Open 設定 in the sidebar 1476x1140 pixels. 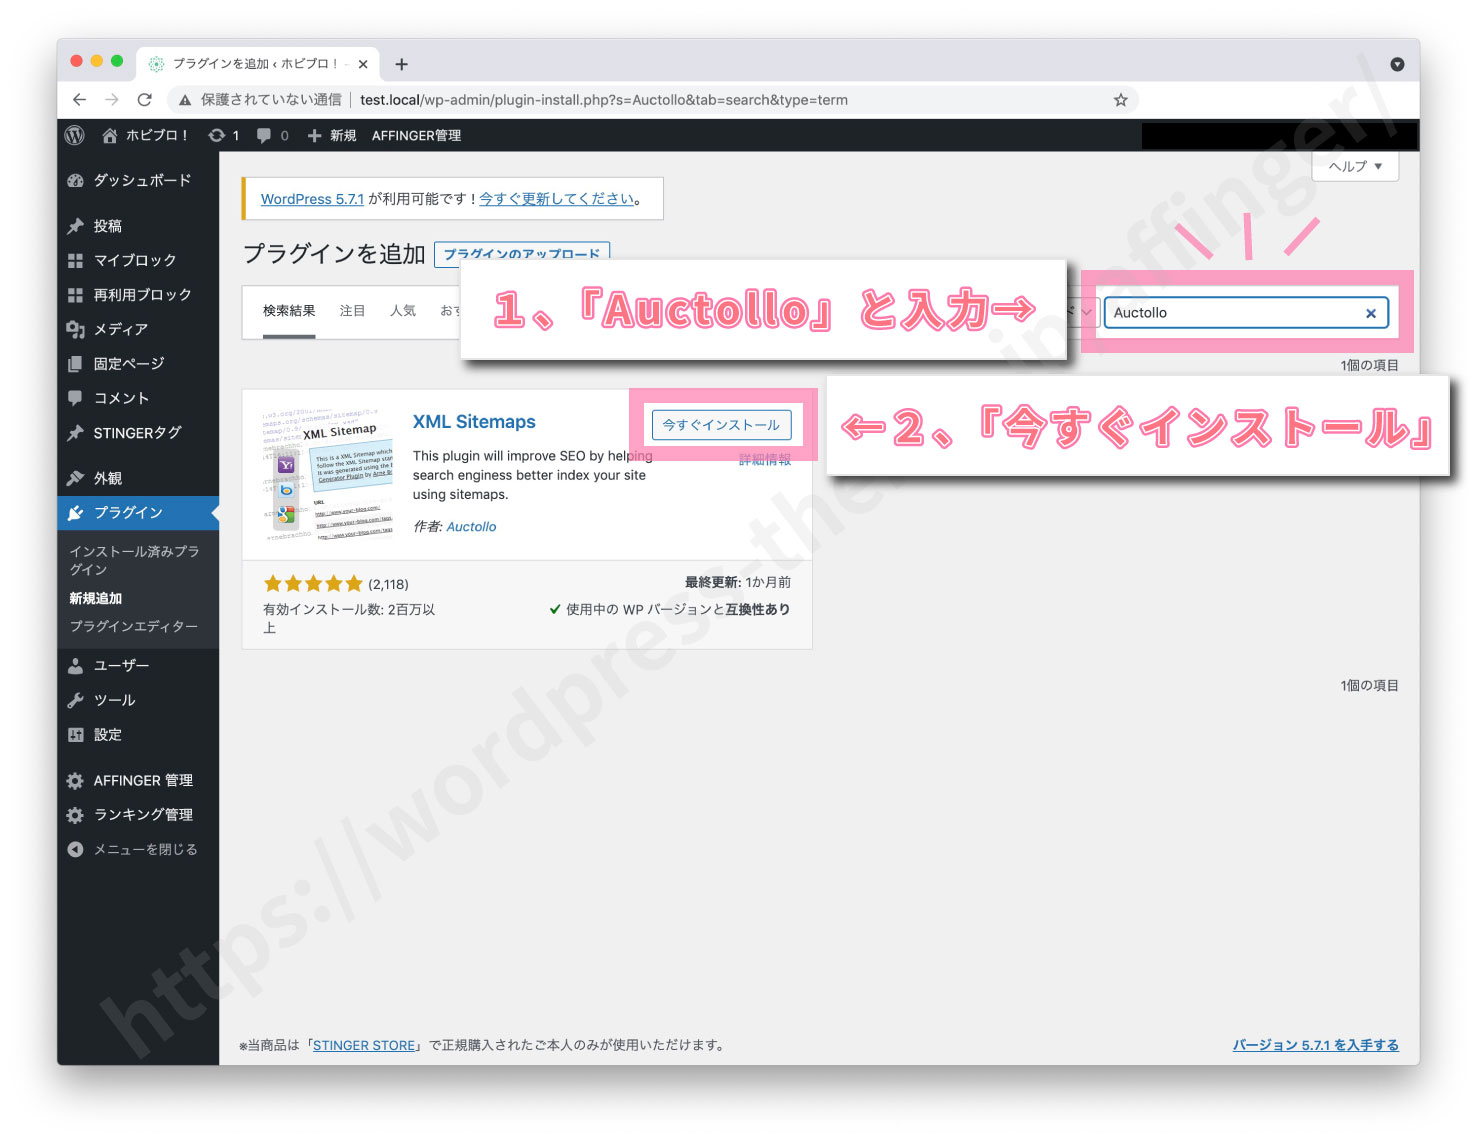point(138,735)
